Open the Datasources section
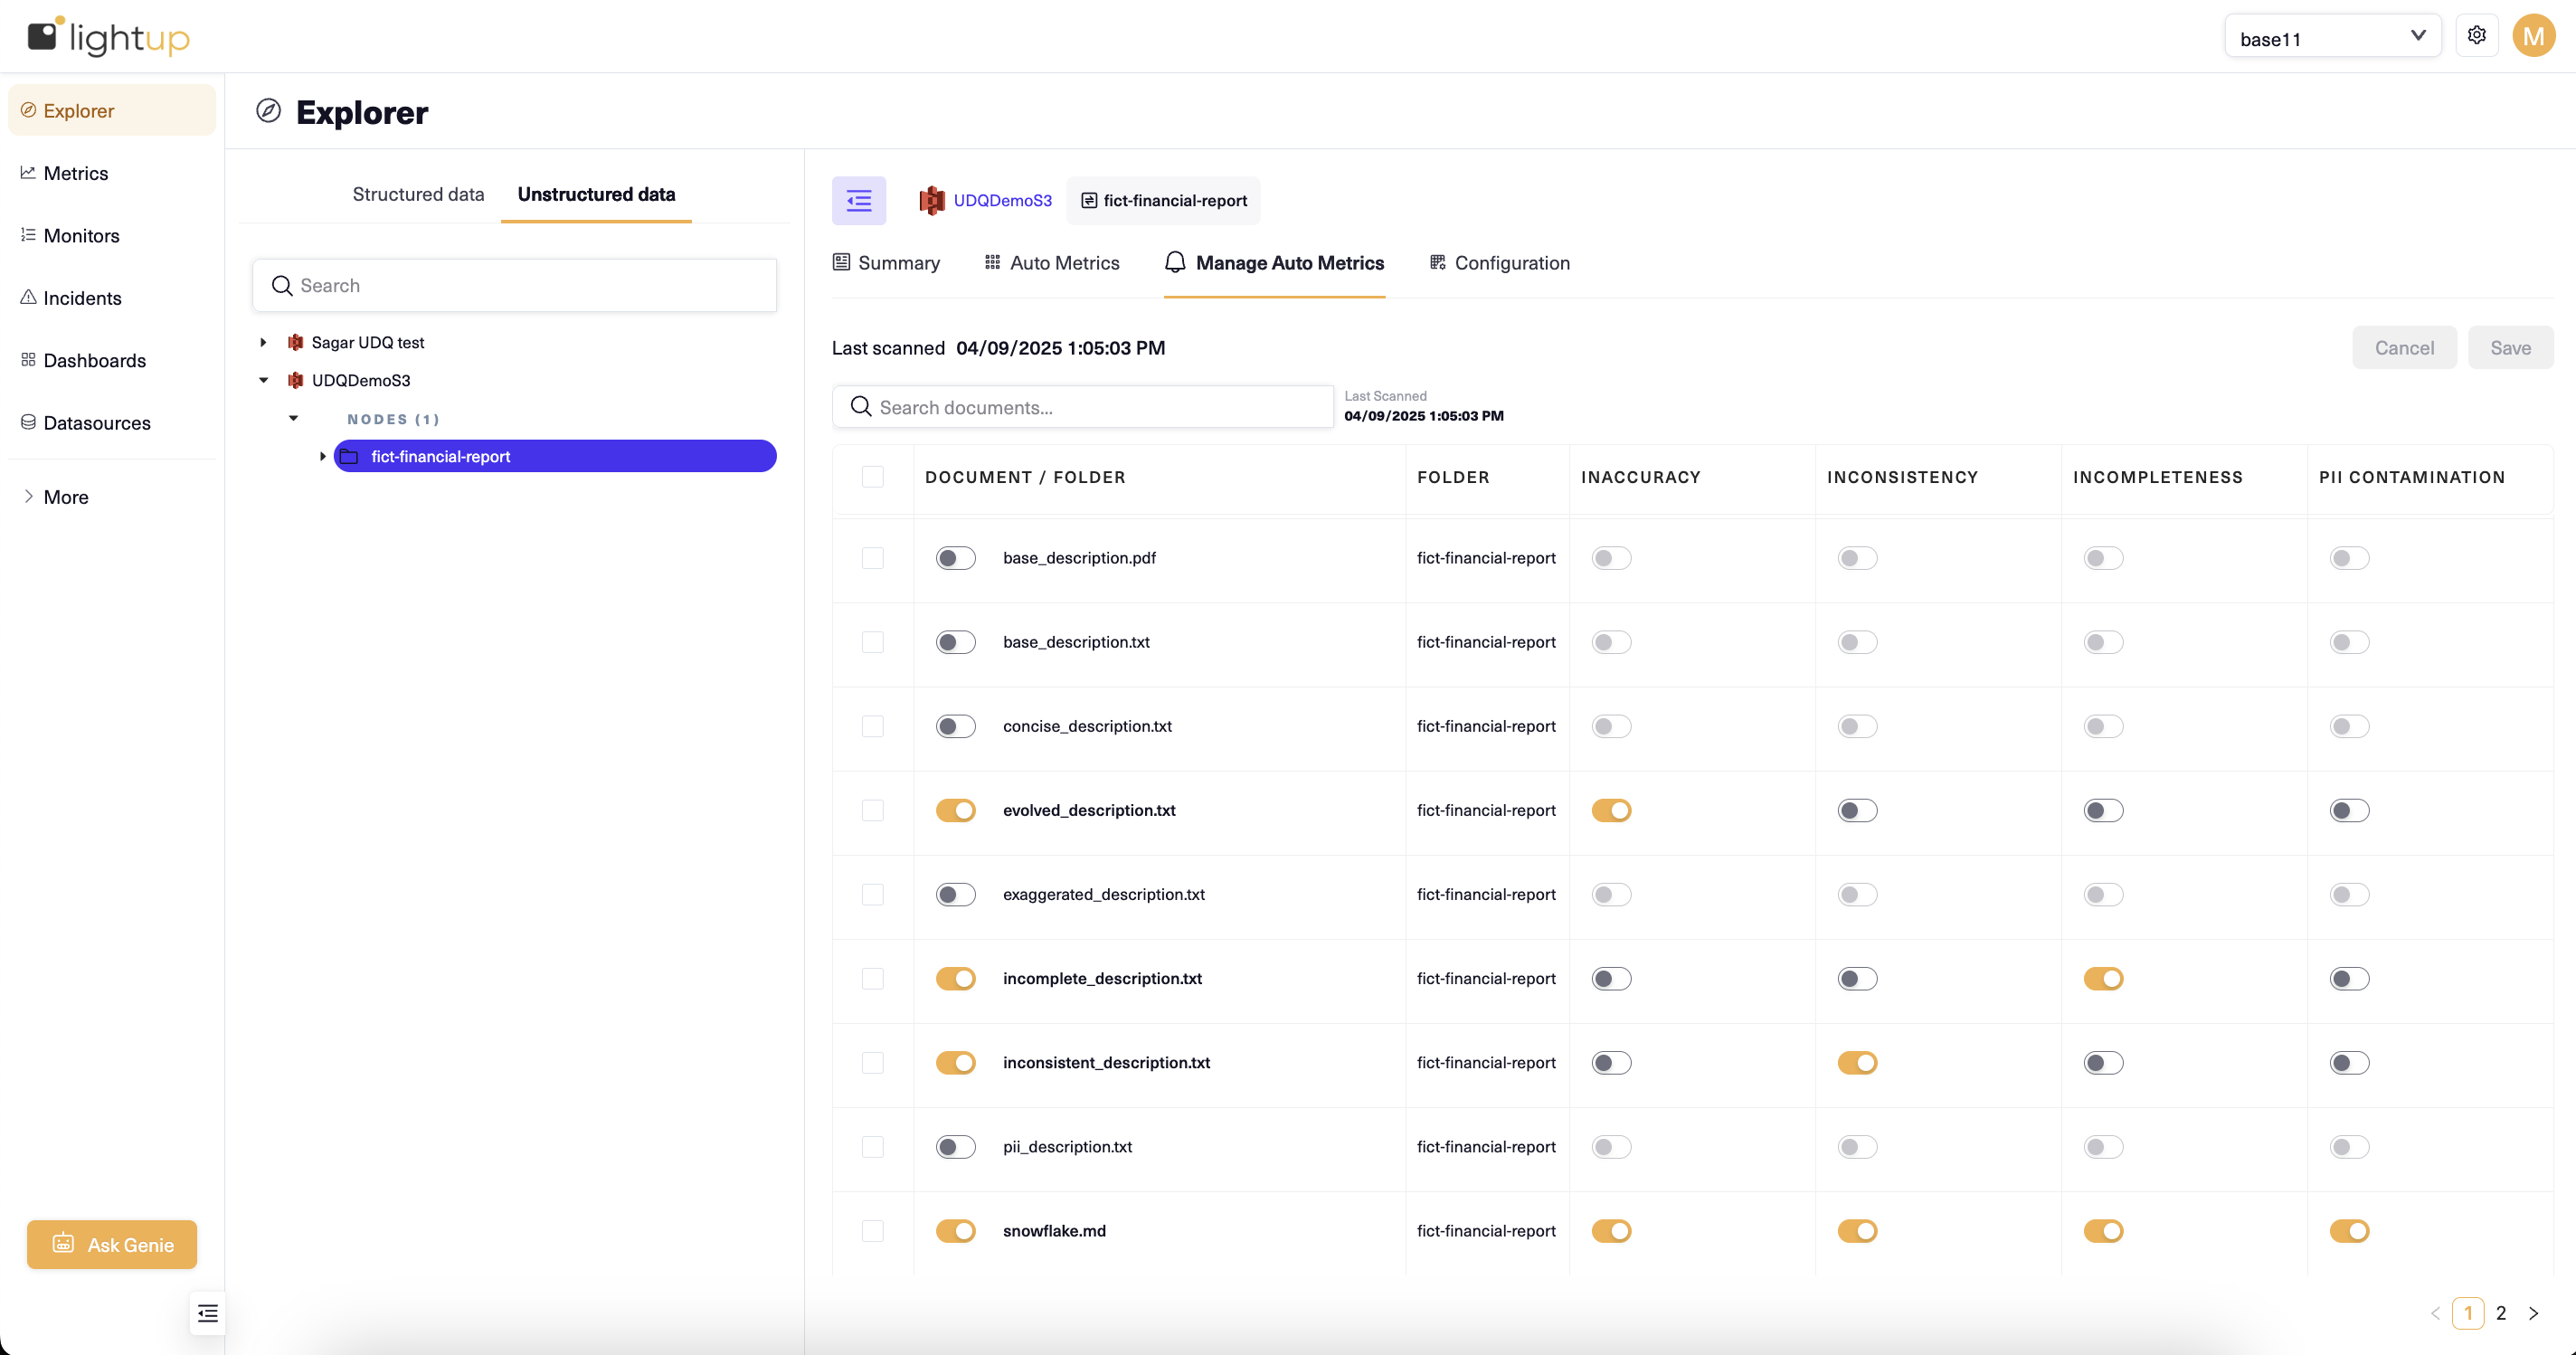Screen dimensions: 2576x1355 (x=97, y=423)
